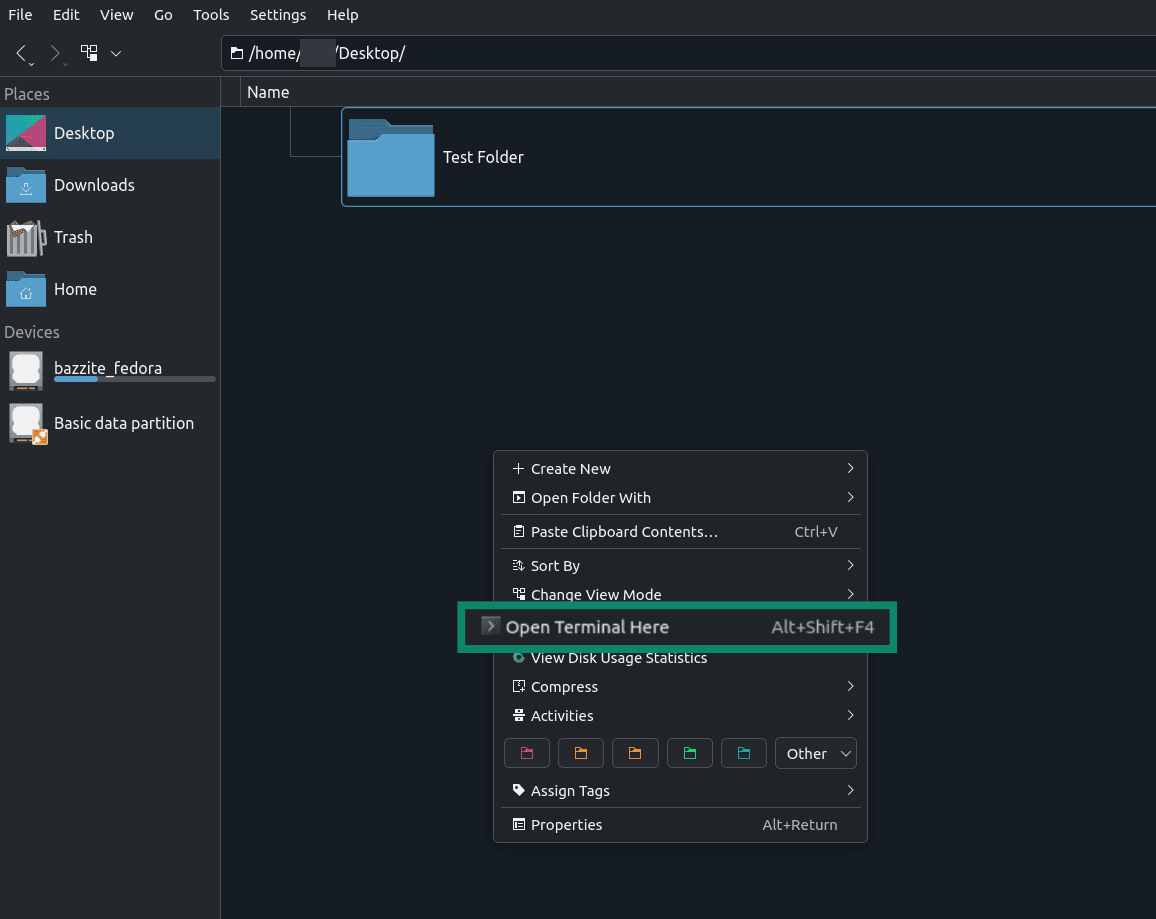Screen dimensions: 1156x919
Task: Select Open Terminal Here
Action: pos(677,627)
